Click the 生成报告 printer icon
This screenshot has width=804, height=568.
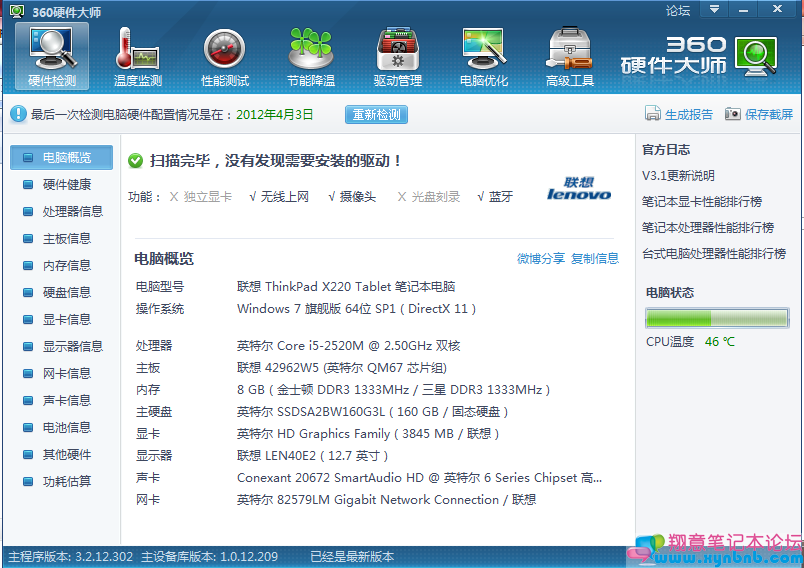click(652, 114)
